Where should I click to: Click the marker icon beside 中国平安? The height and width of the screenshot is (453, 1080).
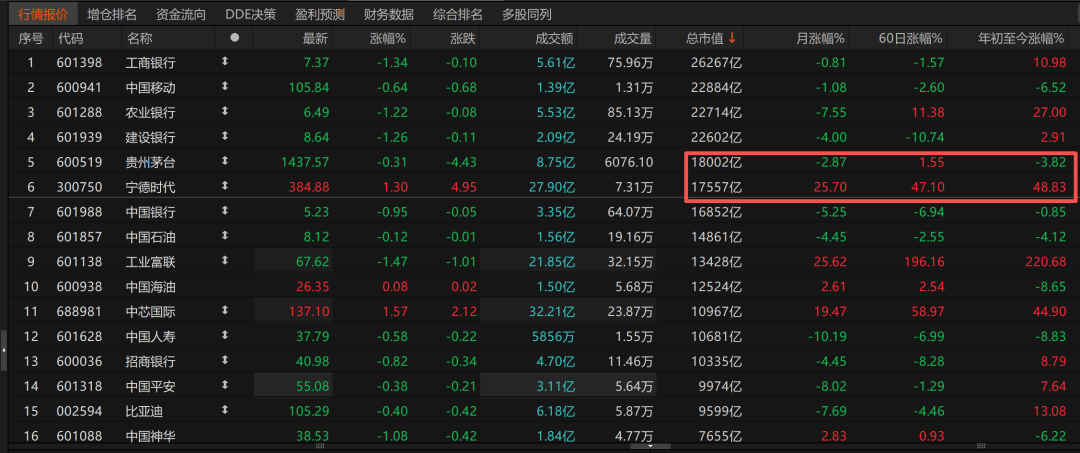(224, 386)
